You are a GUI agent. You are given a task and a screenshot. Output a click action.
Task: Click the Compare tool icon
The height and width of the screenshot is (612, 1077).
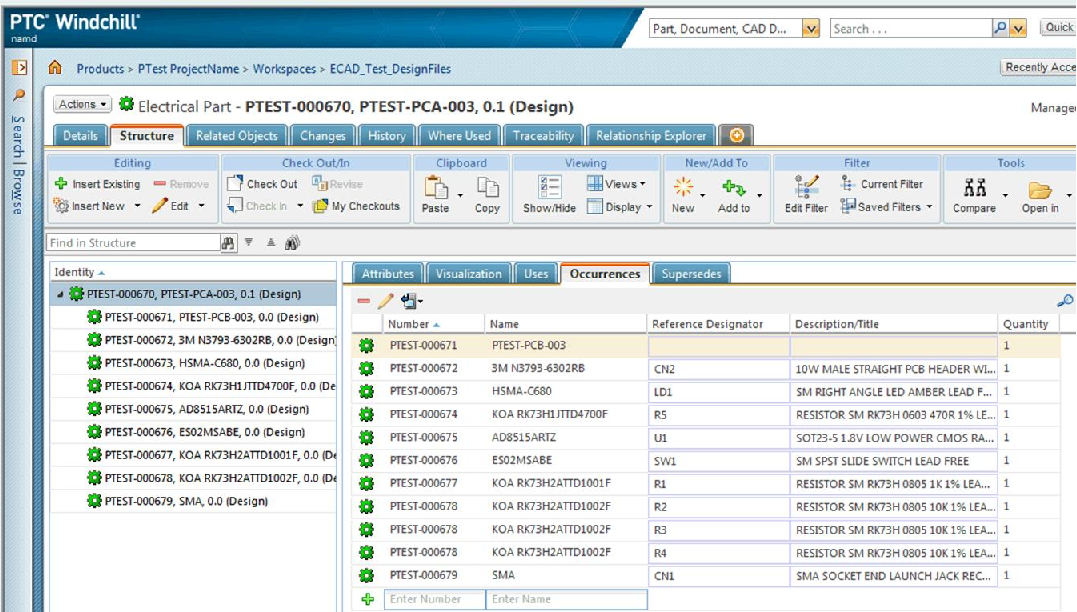[x=975, y=188]
